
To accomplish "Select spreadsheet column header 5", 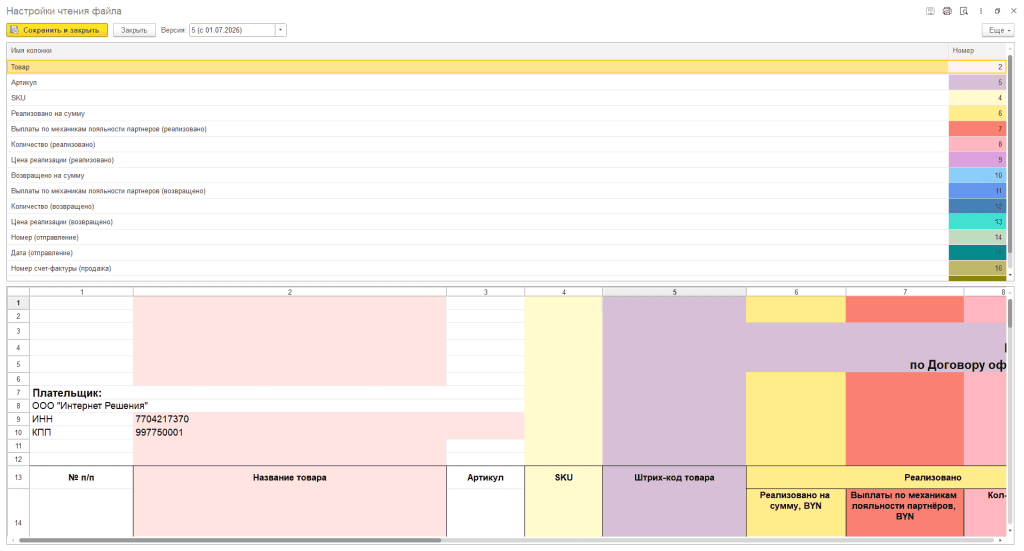I will [674, 292].
